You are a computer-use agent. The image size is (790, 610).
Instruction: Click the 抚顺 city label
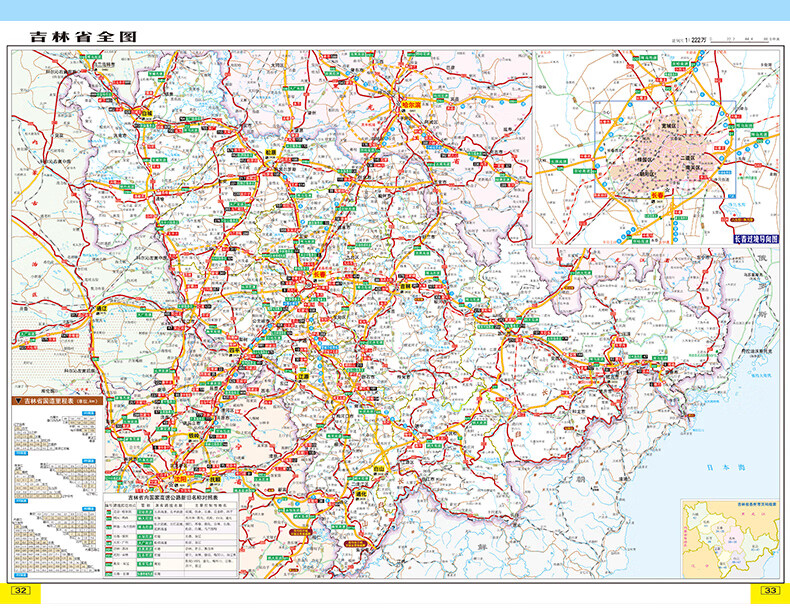coord(215,479)
